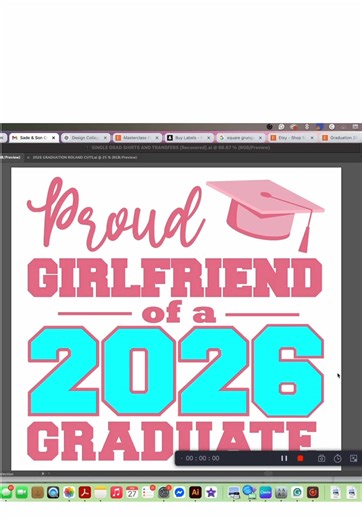Select the 2026 GRADUATION ROLAND CUTS document tab
Image resolution: width=362 pixels, height=520 pixels.
coord(85,157)
